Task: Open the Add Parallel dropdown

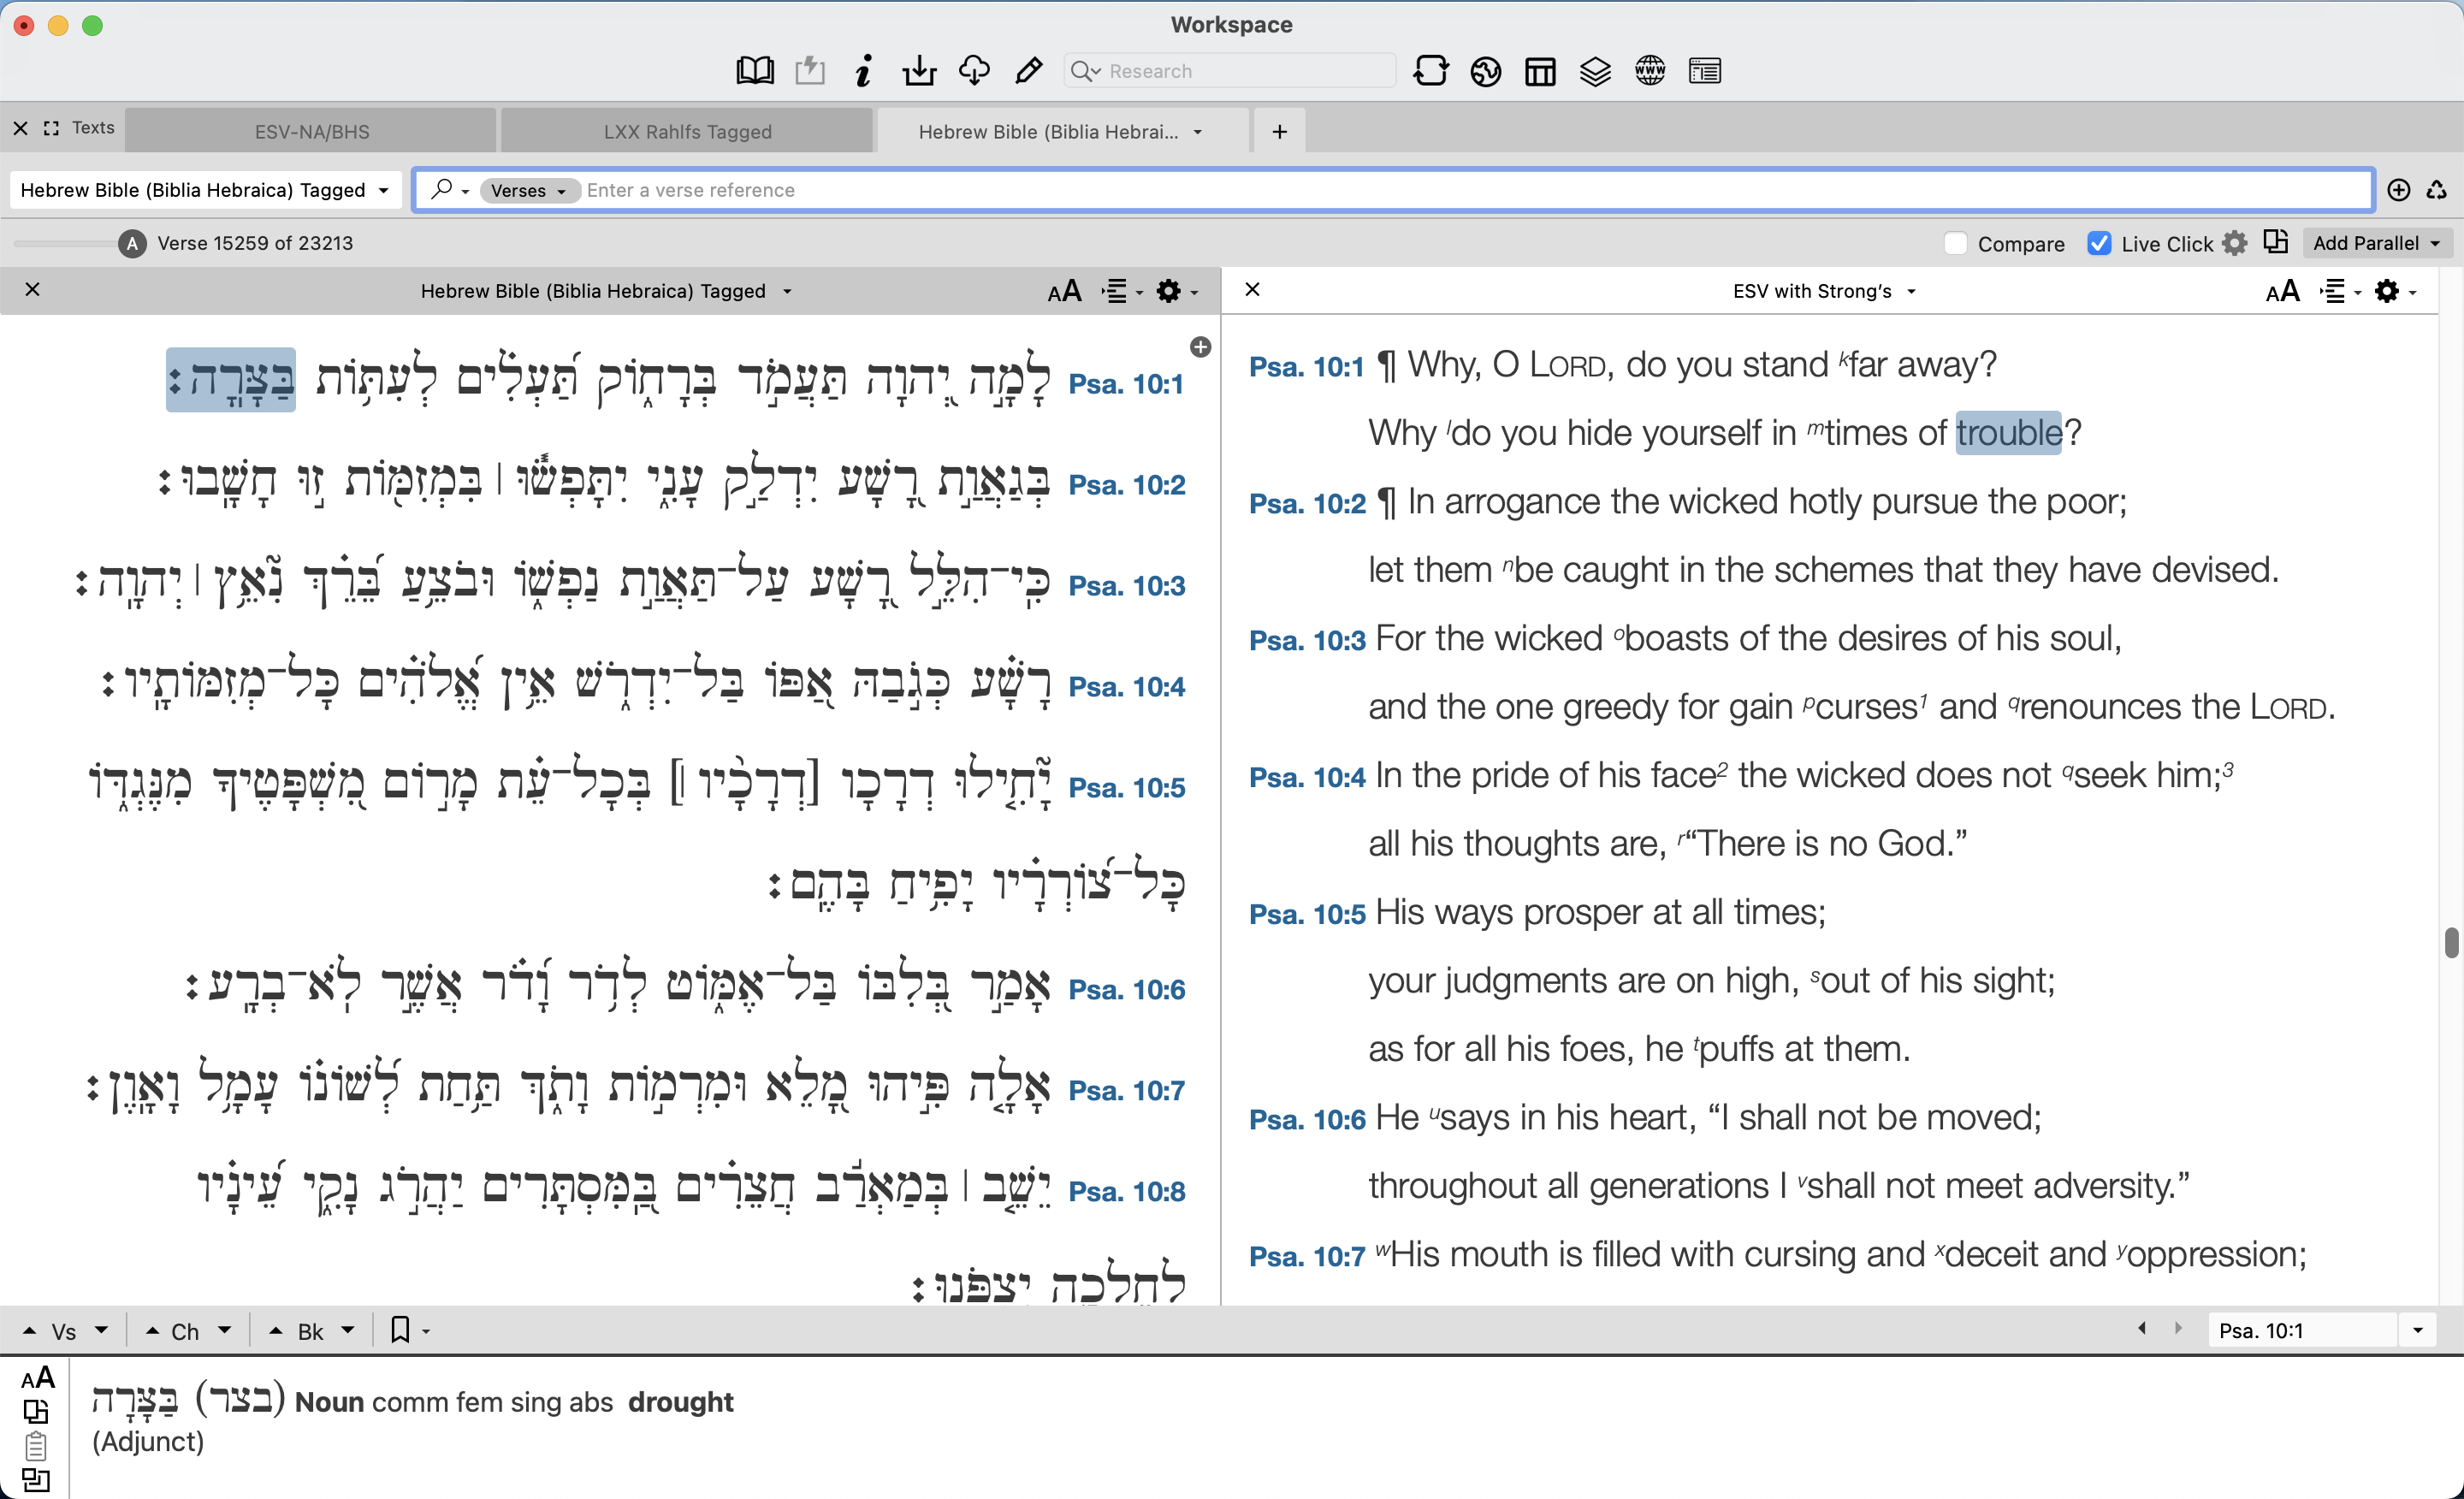Action: [x=2376, y=243]
